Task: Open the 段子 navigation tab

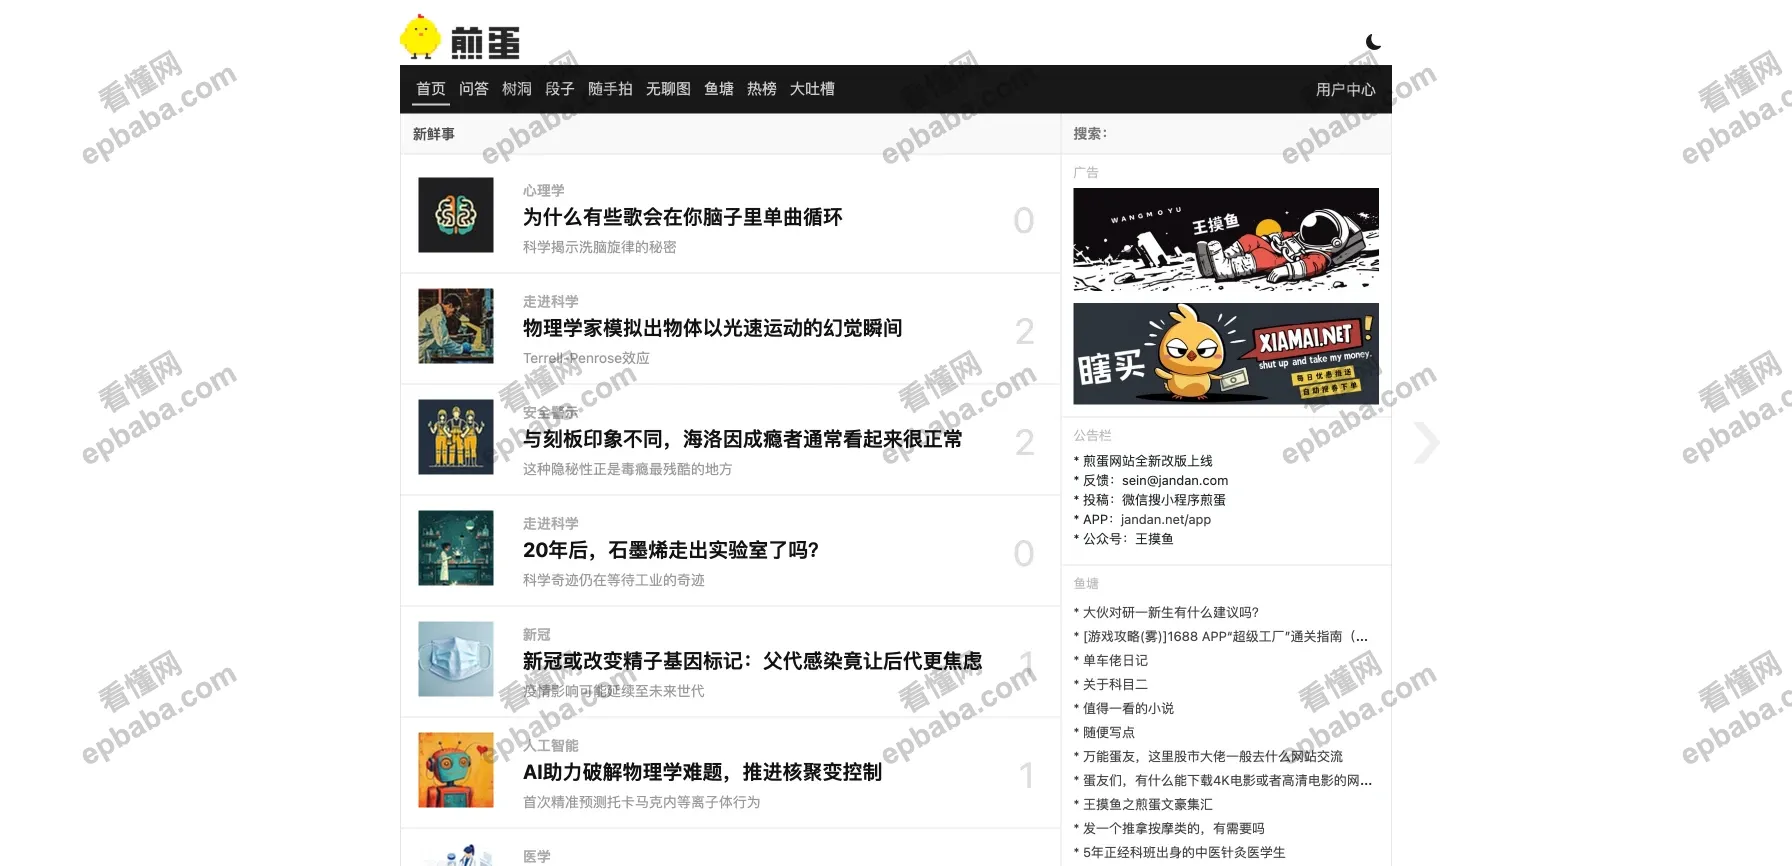Action: [560, 89]
